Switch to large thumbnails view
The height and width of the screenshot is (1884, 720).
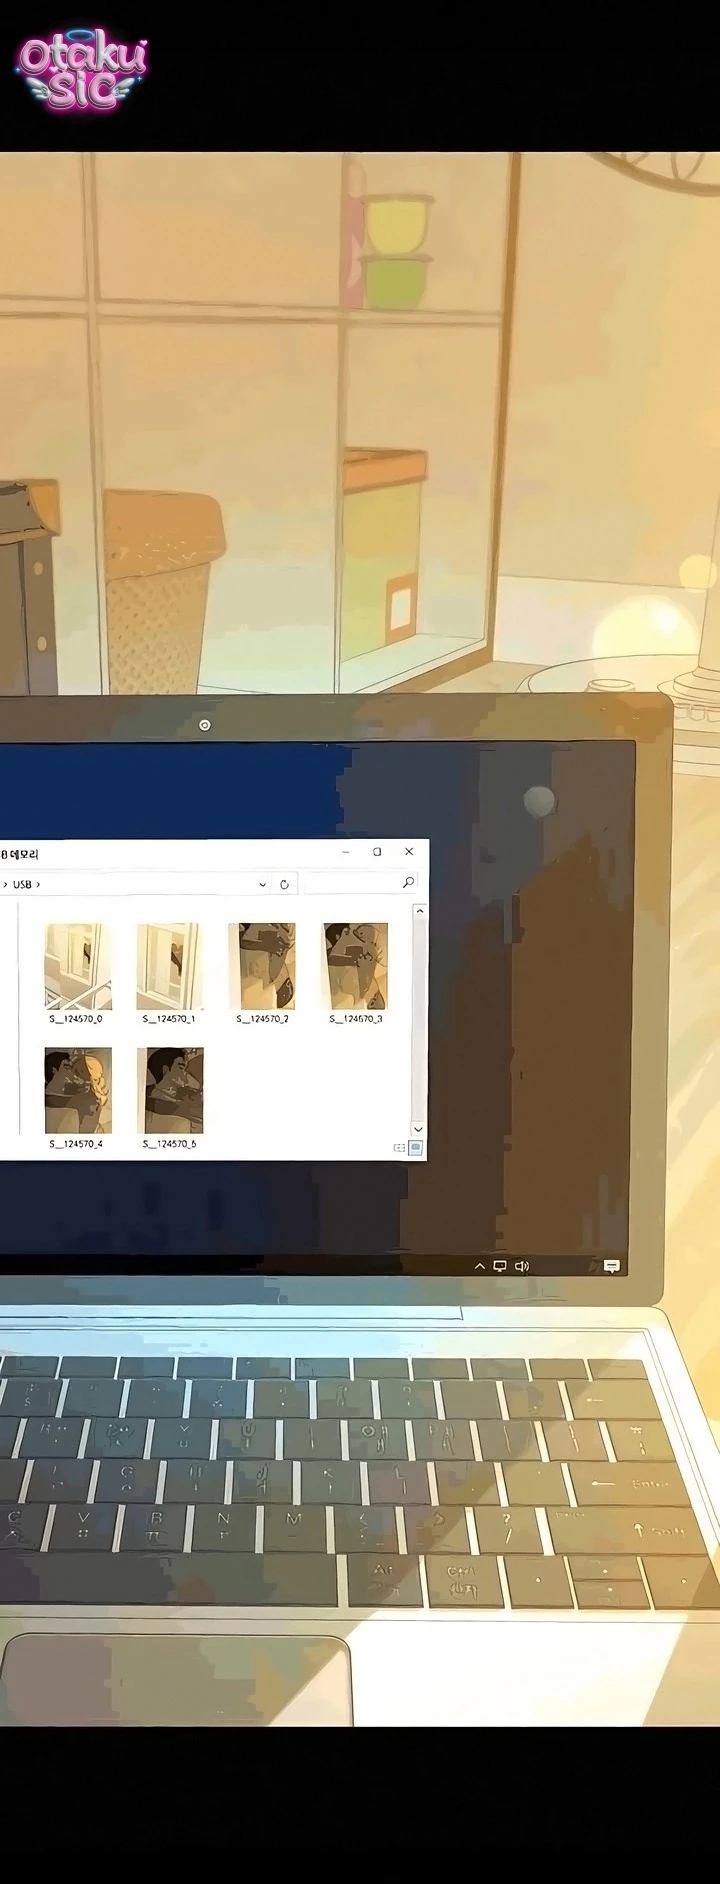[416, 1148]
